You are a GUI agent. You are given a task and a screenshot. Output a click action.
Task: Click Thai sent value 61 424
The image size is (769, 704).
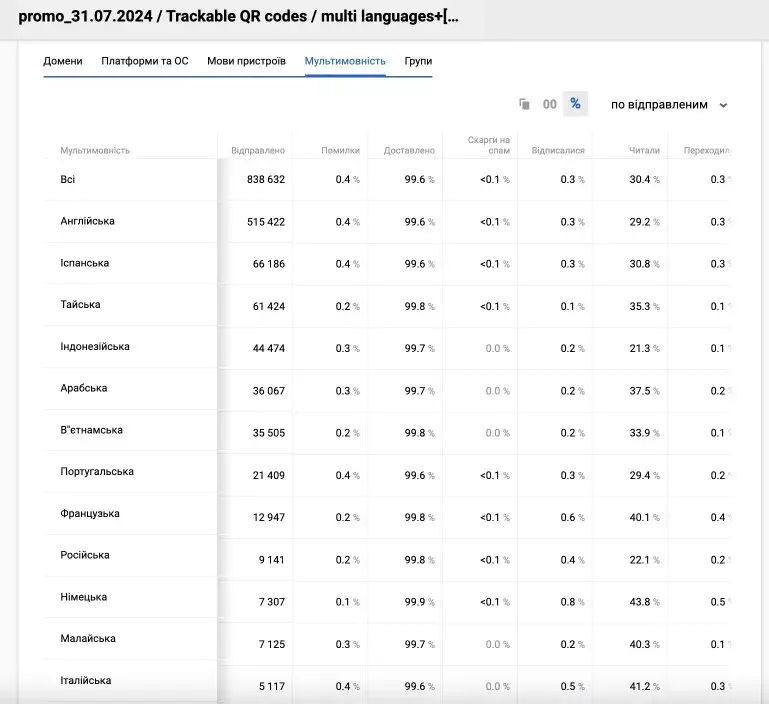269,306
